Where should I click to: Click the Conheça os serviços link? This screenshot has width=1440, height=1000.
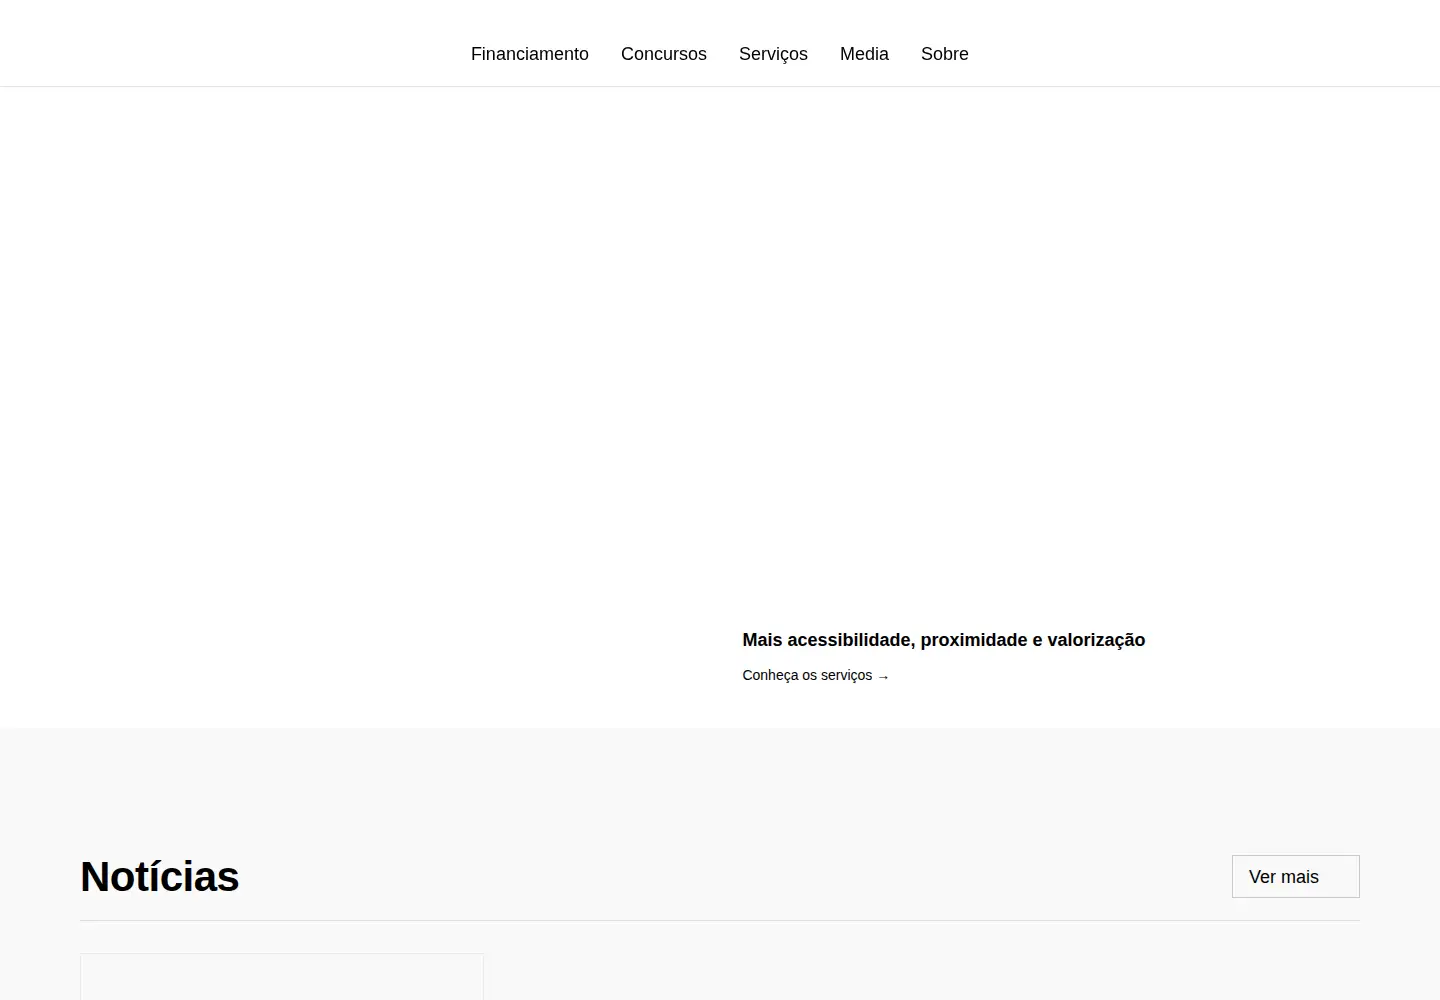tap(815, 675)
